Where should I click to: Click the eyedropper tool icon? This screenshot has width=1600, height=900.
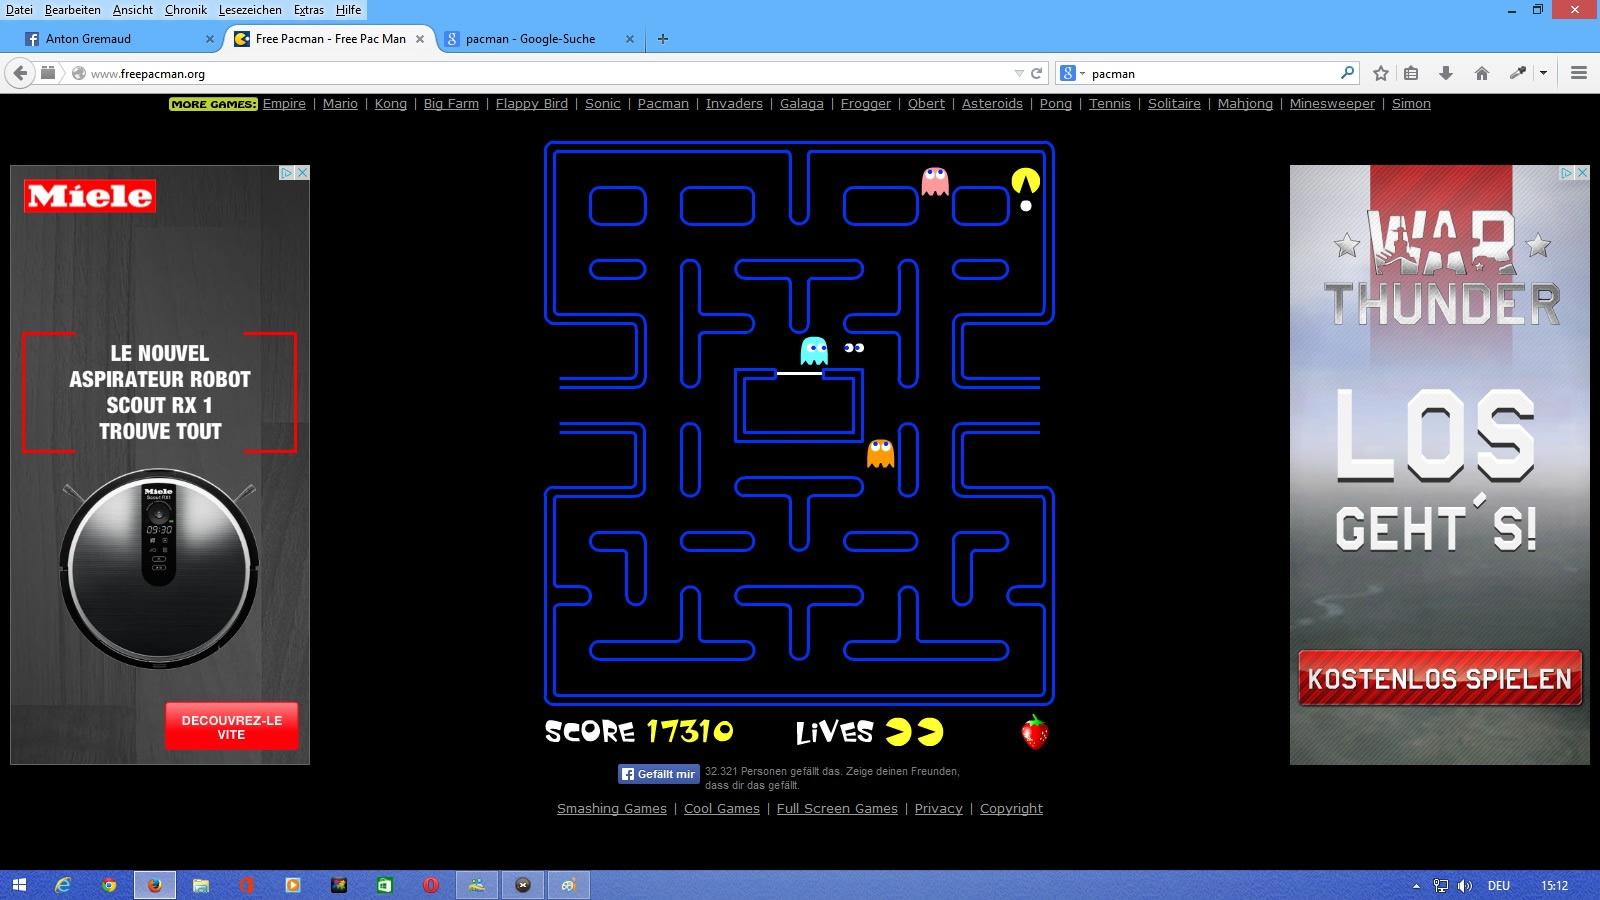tap(1518, 73)
